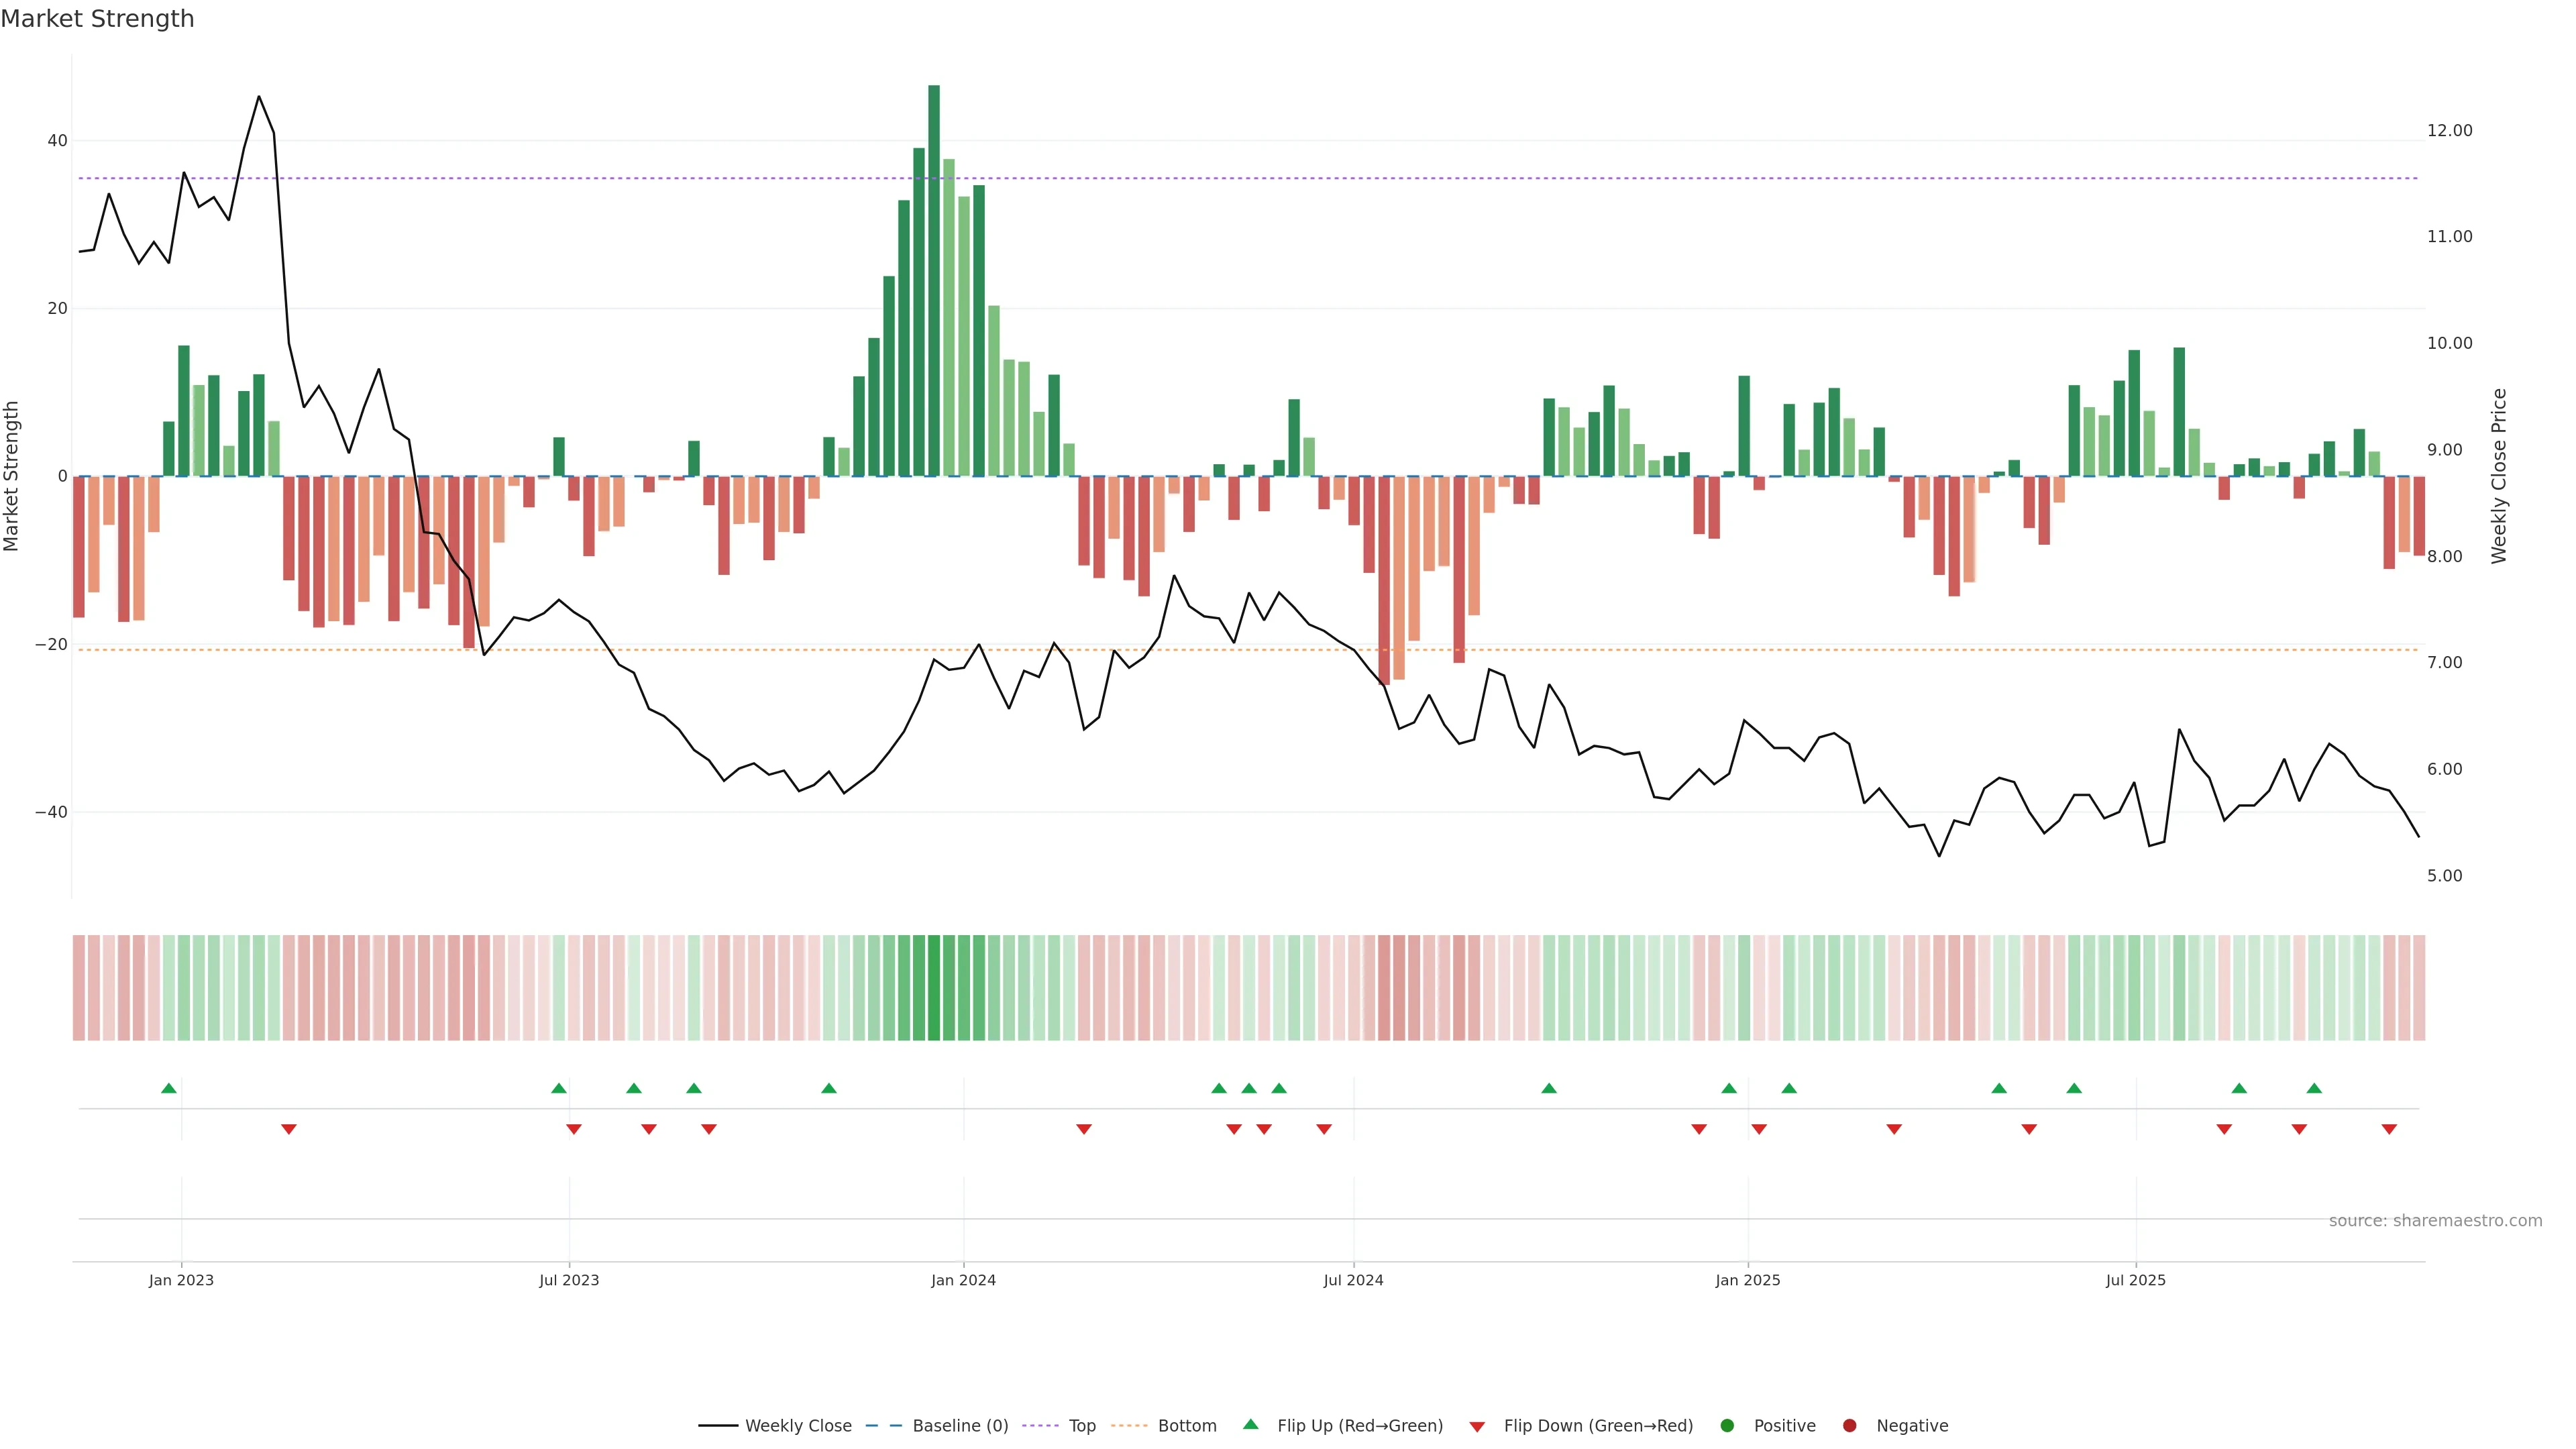The width and height of the screenshot is (2576, 1449).
Task: Click Weekly Close Price axis title
Action: (2499, 476)
